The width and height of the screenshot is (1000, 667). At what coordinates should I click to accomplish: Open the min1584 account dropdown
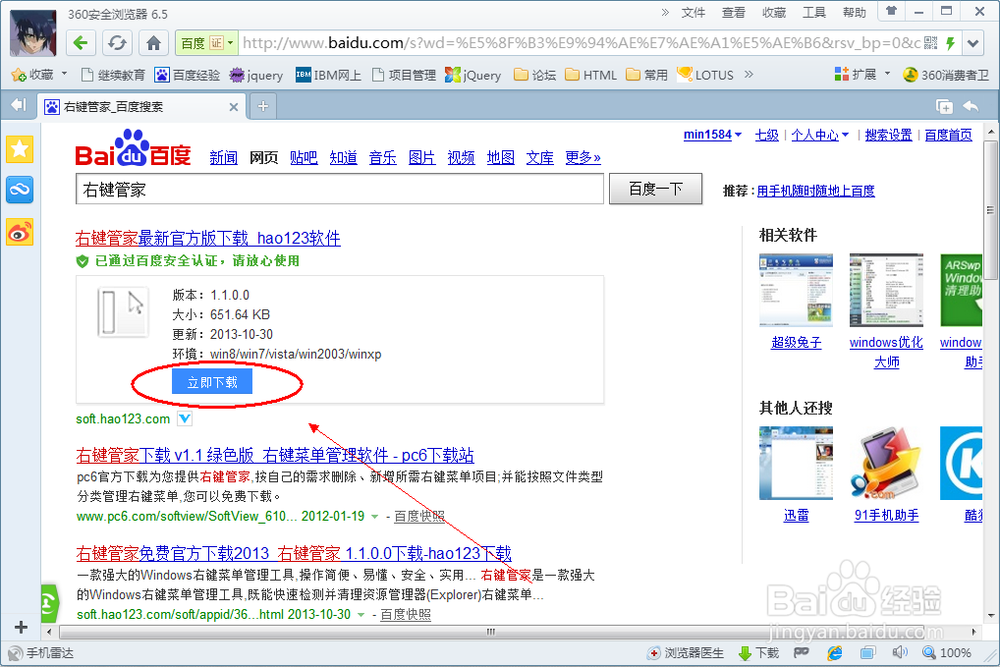(x=712, y=135)
